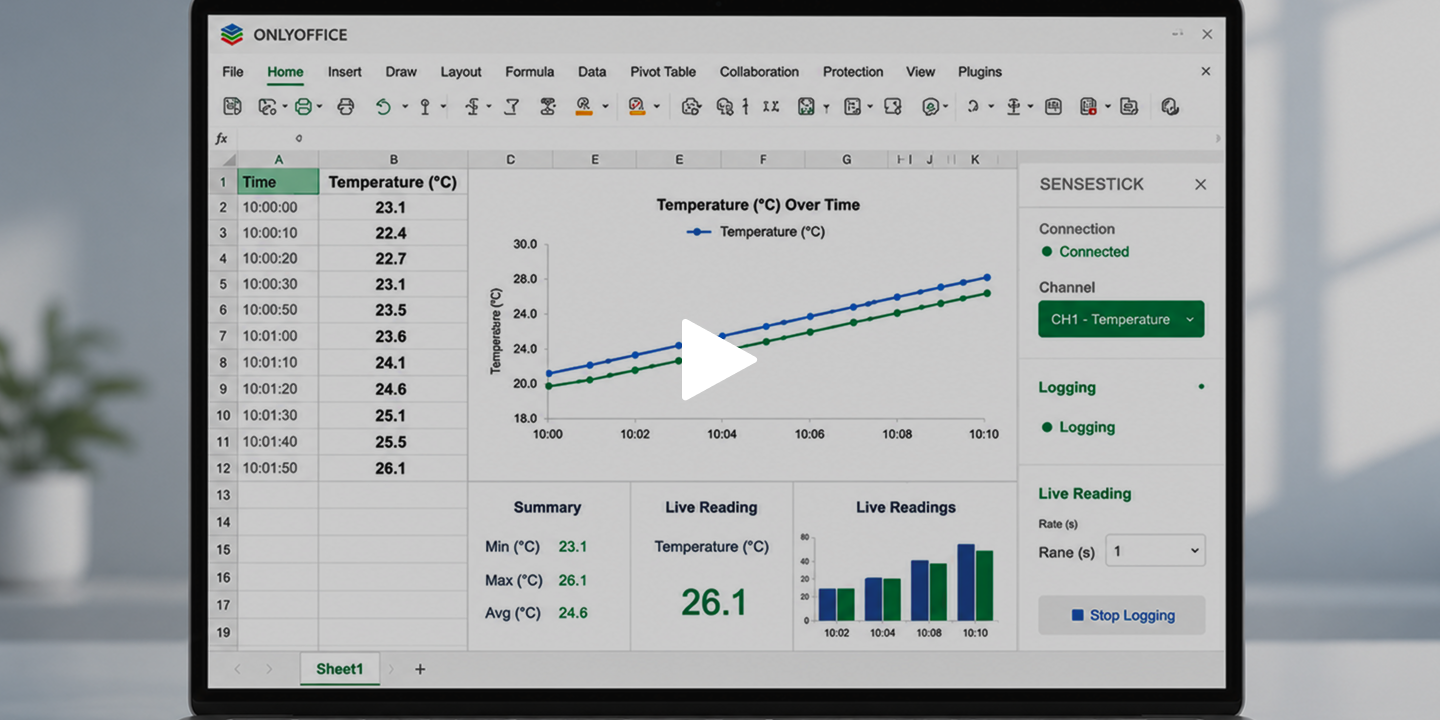Image resolution: width=1440 pixels, height=720 pixels.
Task: Click the green printer icon in the toolbar
Action: pyautogui.click(x=303, y=106)
